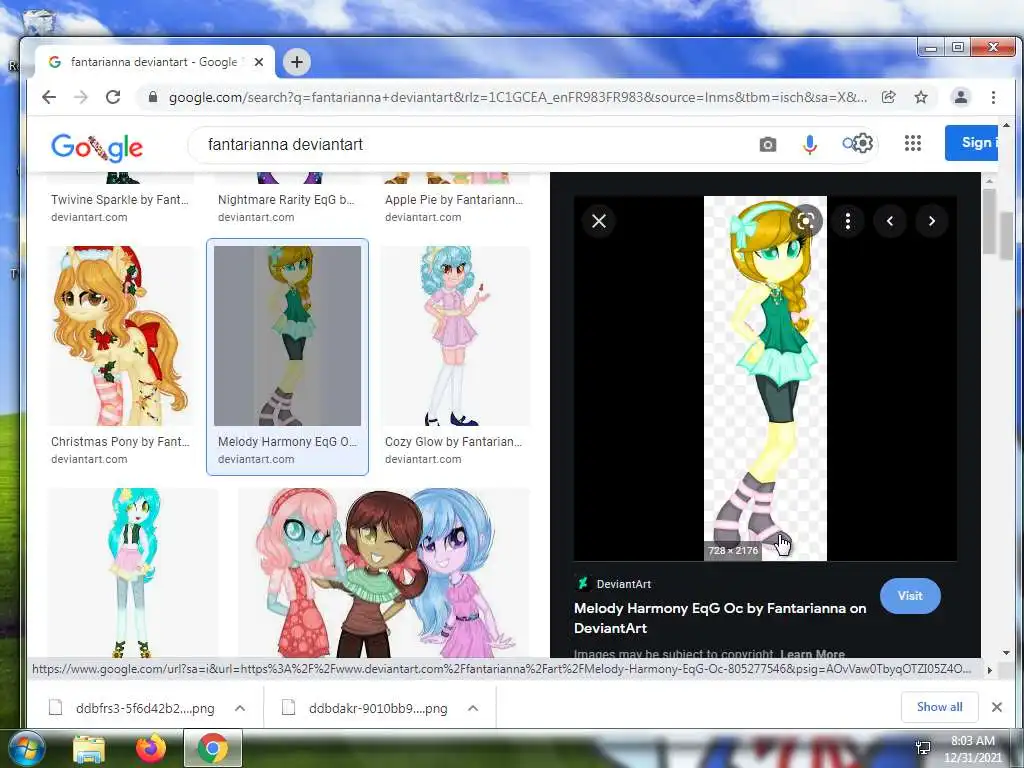Image resolution: width=1024 pixels, height=768 pixels.
Task: Click the Chrome taskbar button
Action: click(x=213, y=748)
